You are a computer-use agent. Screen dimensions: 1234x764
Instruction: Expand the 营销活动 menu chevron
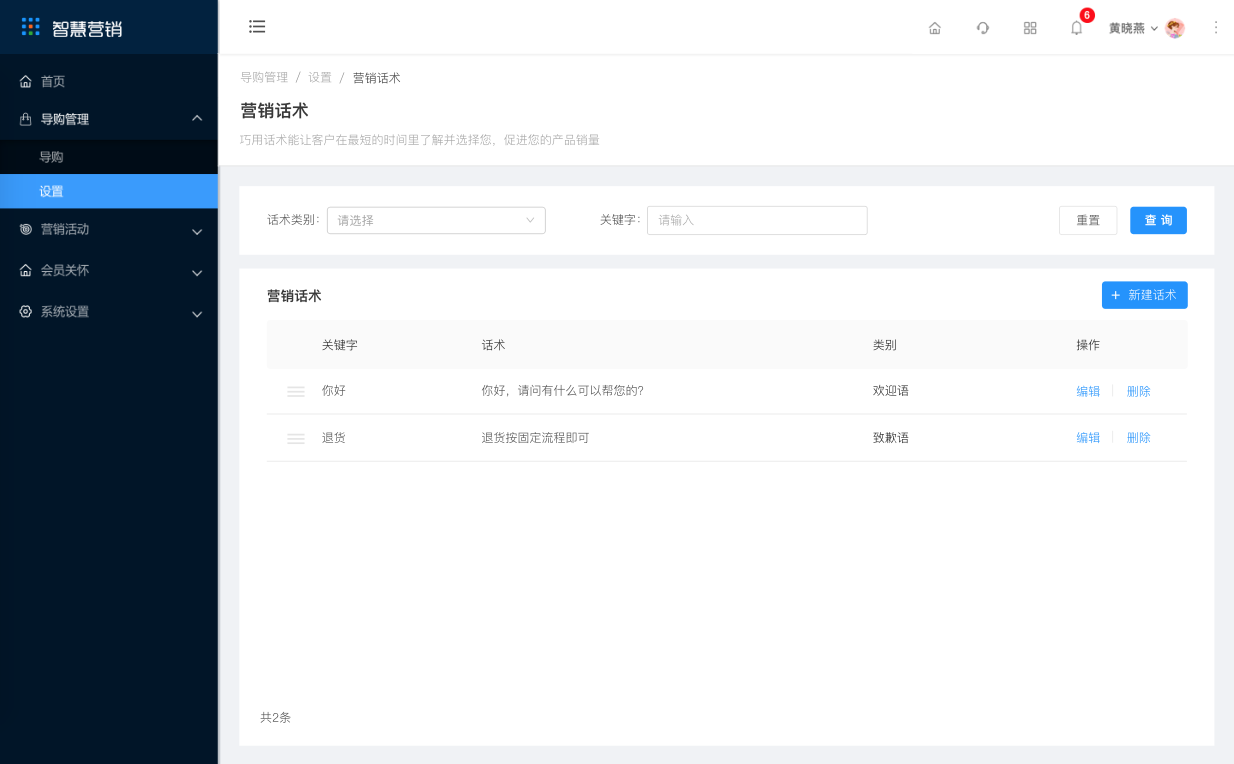coord(197,231)
